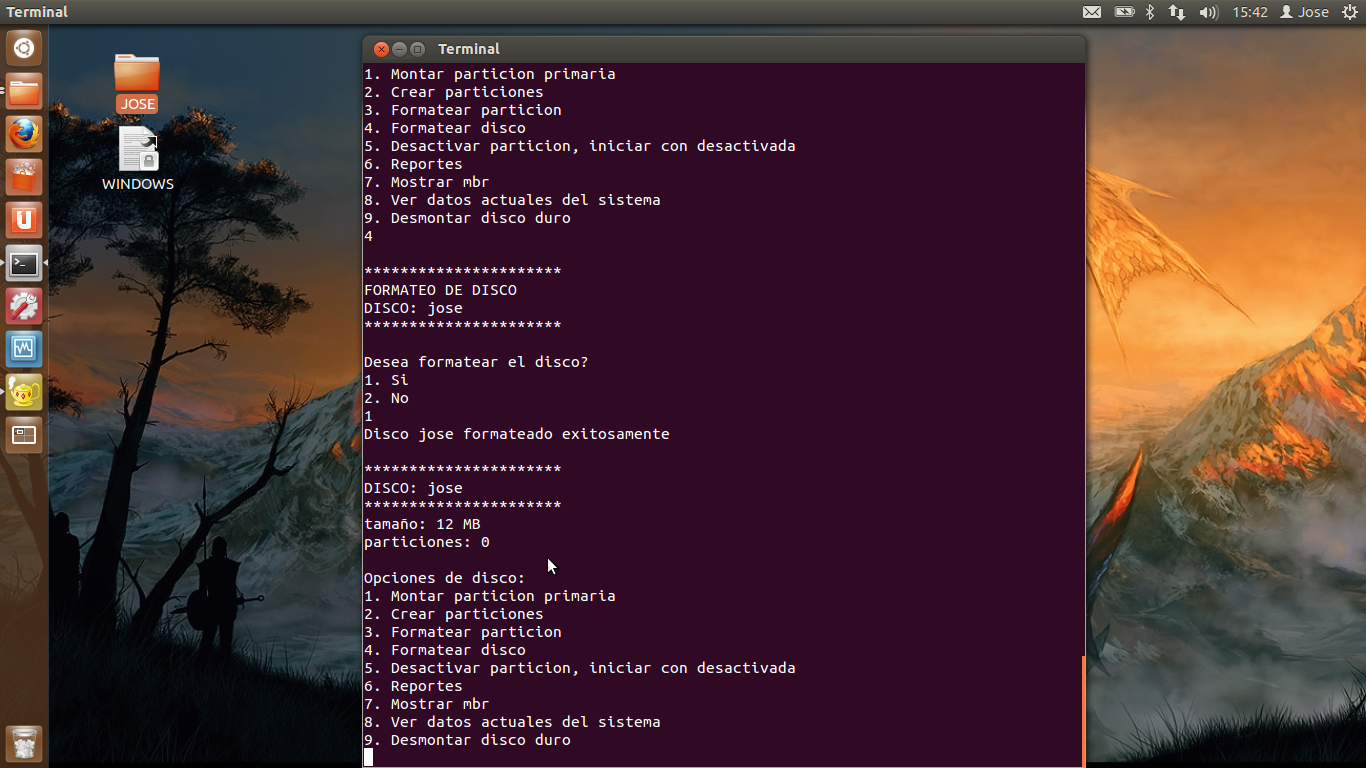Open the Ubuntu Dash home launcher

pos(24,48)
